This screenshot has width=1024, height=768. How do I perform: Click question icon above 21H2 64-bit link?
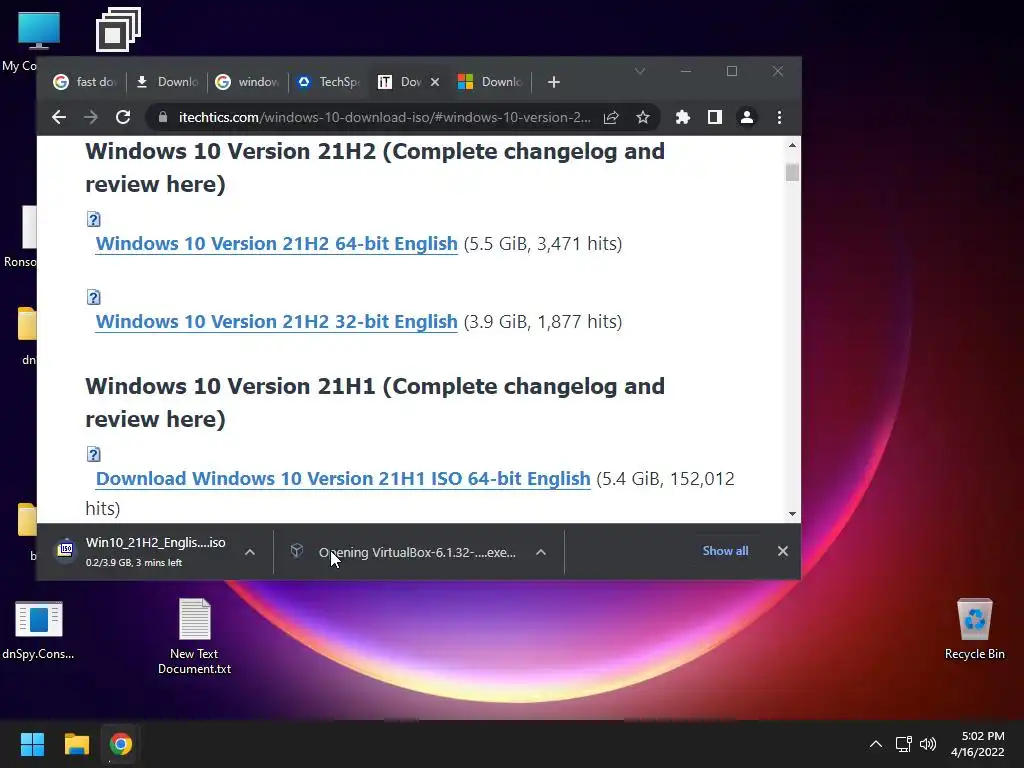tap(93, 219)
